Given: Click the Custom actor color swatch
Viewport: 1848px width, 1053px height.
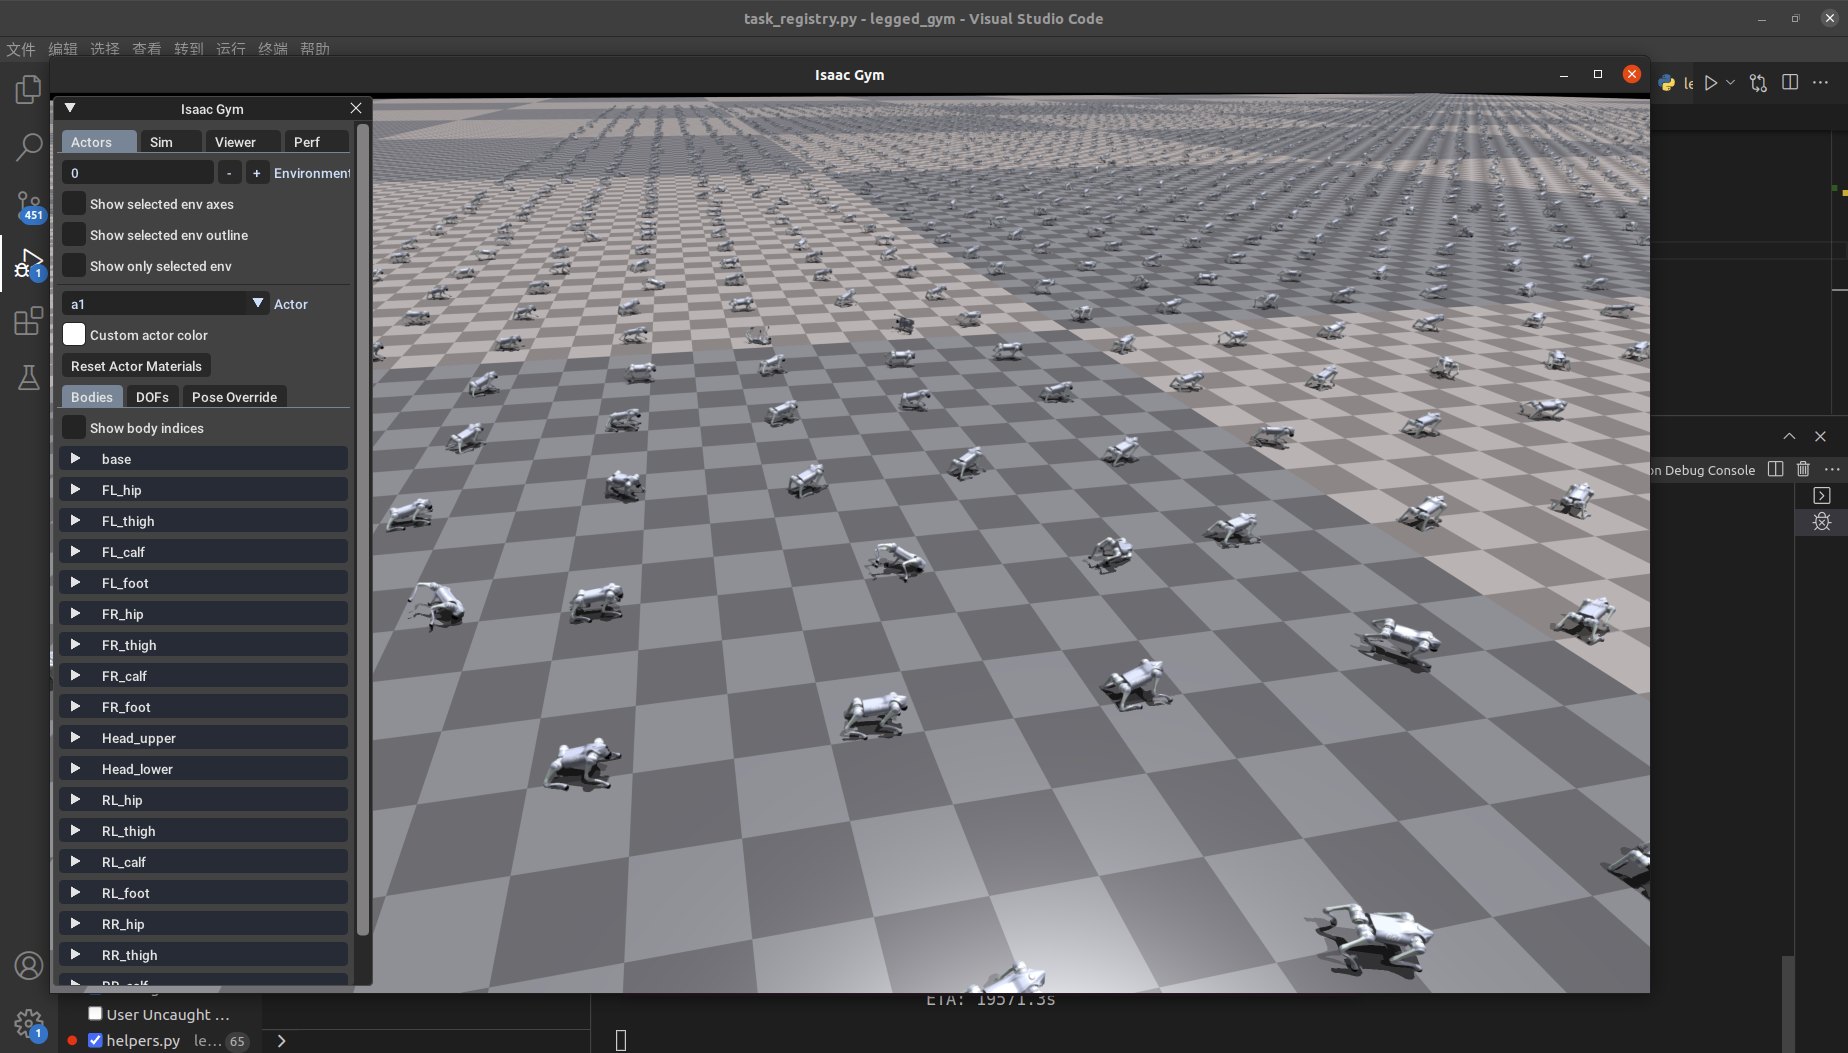Looking at the screenshot, I should coord(74,335).
